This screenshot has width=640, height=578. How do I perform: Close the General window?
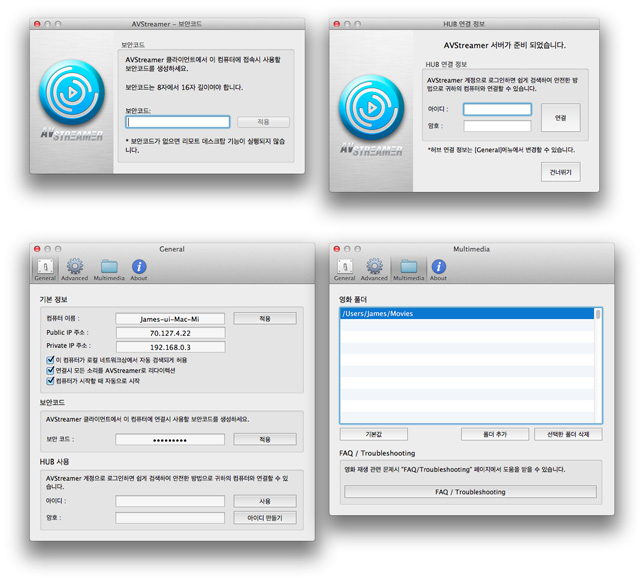click(37, 249)
